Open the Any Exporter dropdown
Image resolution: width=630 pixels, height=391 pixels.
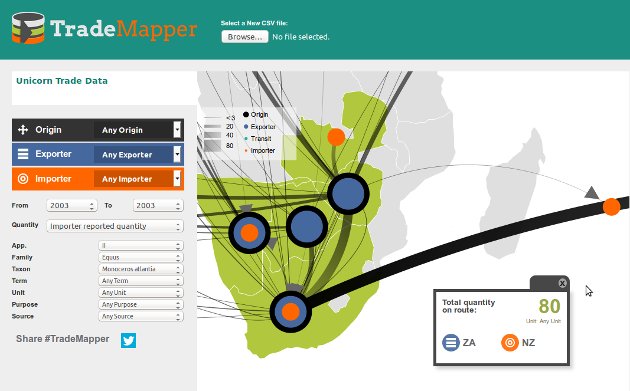coord(139,154)
